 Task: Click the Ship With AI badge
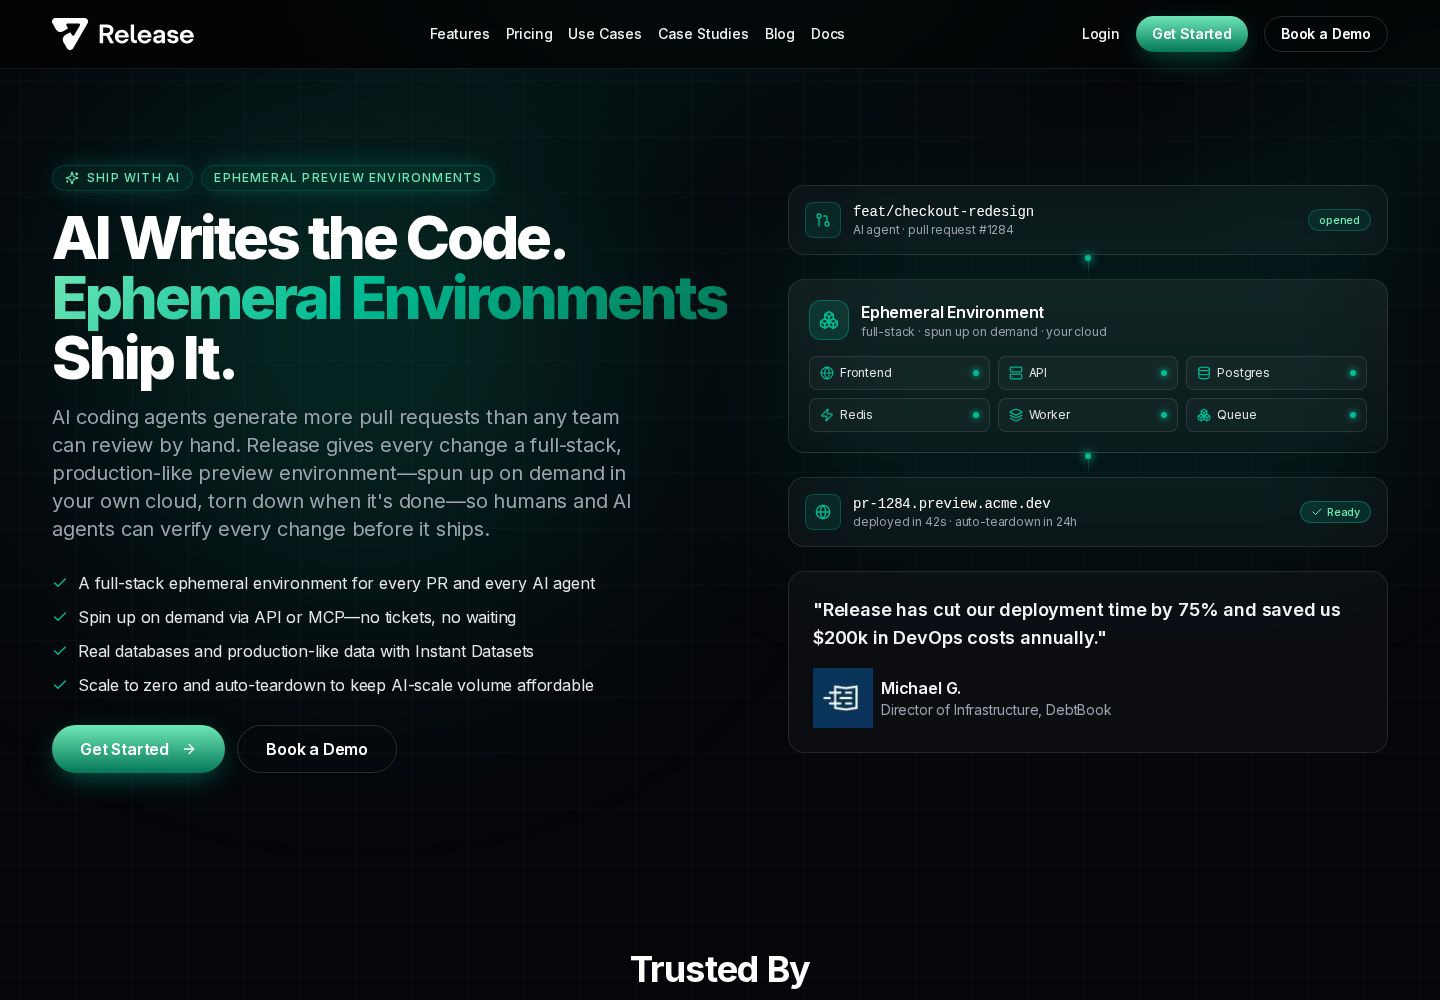pos(122,178)
